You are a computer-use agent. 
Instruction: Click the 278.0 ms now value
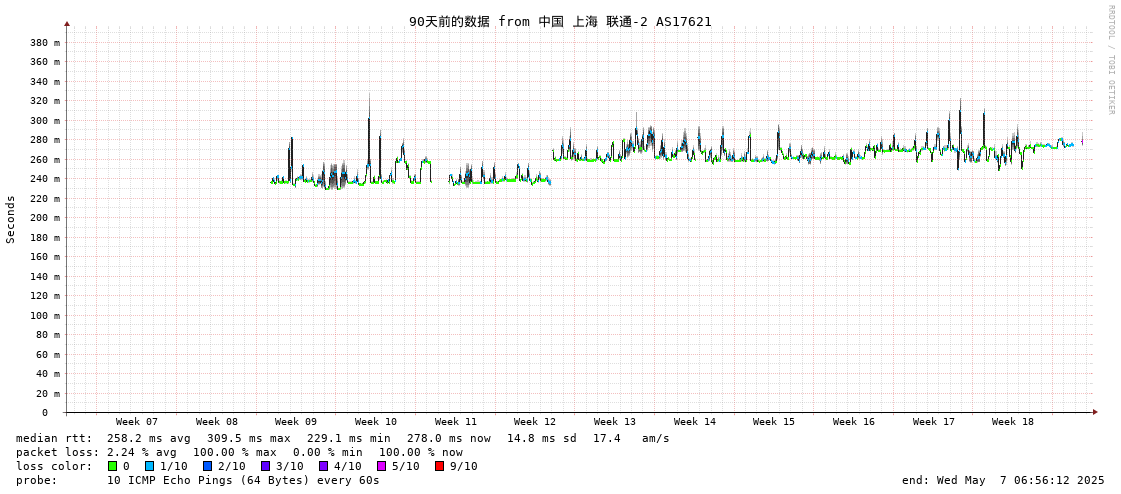(x=449, y=438)
